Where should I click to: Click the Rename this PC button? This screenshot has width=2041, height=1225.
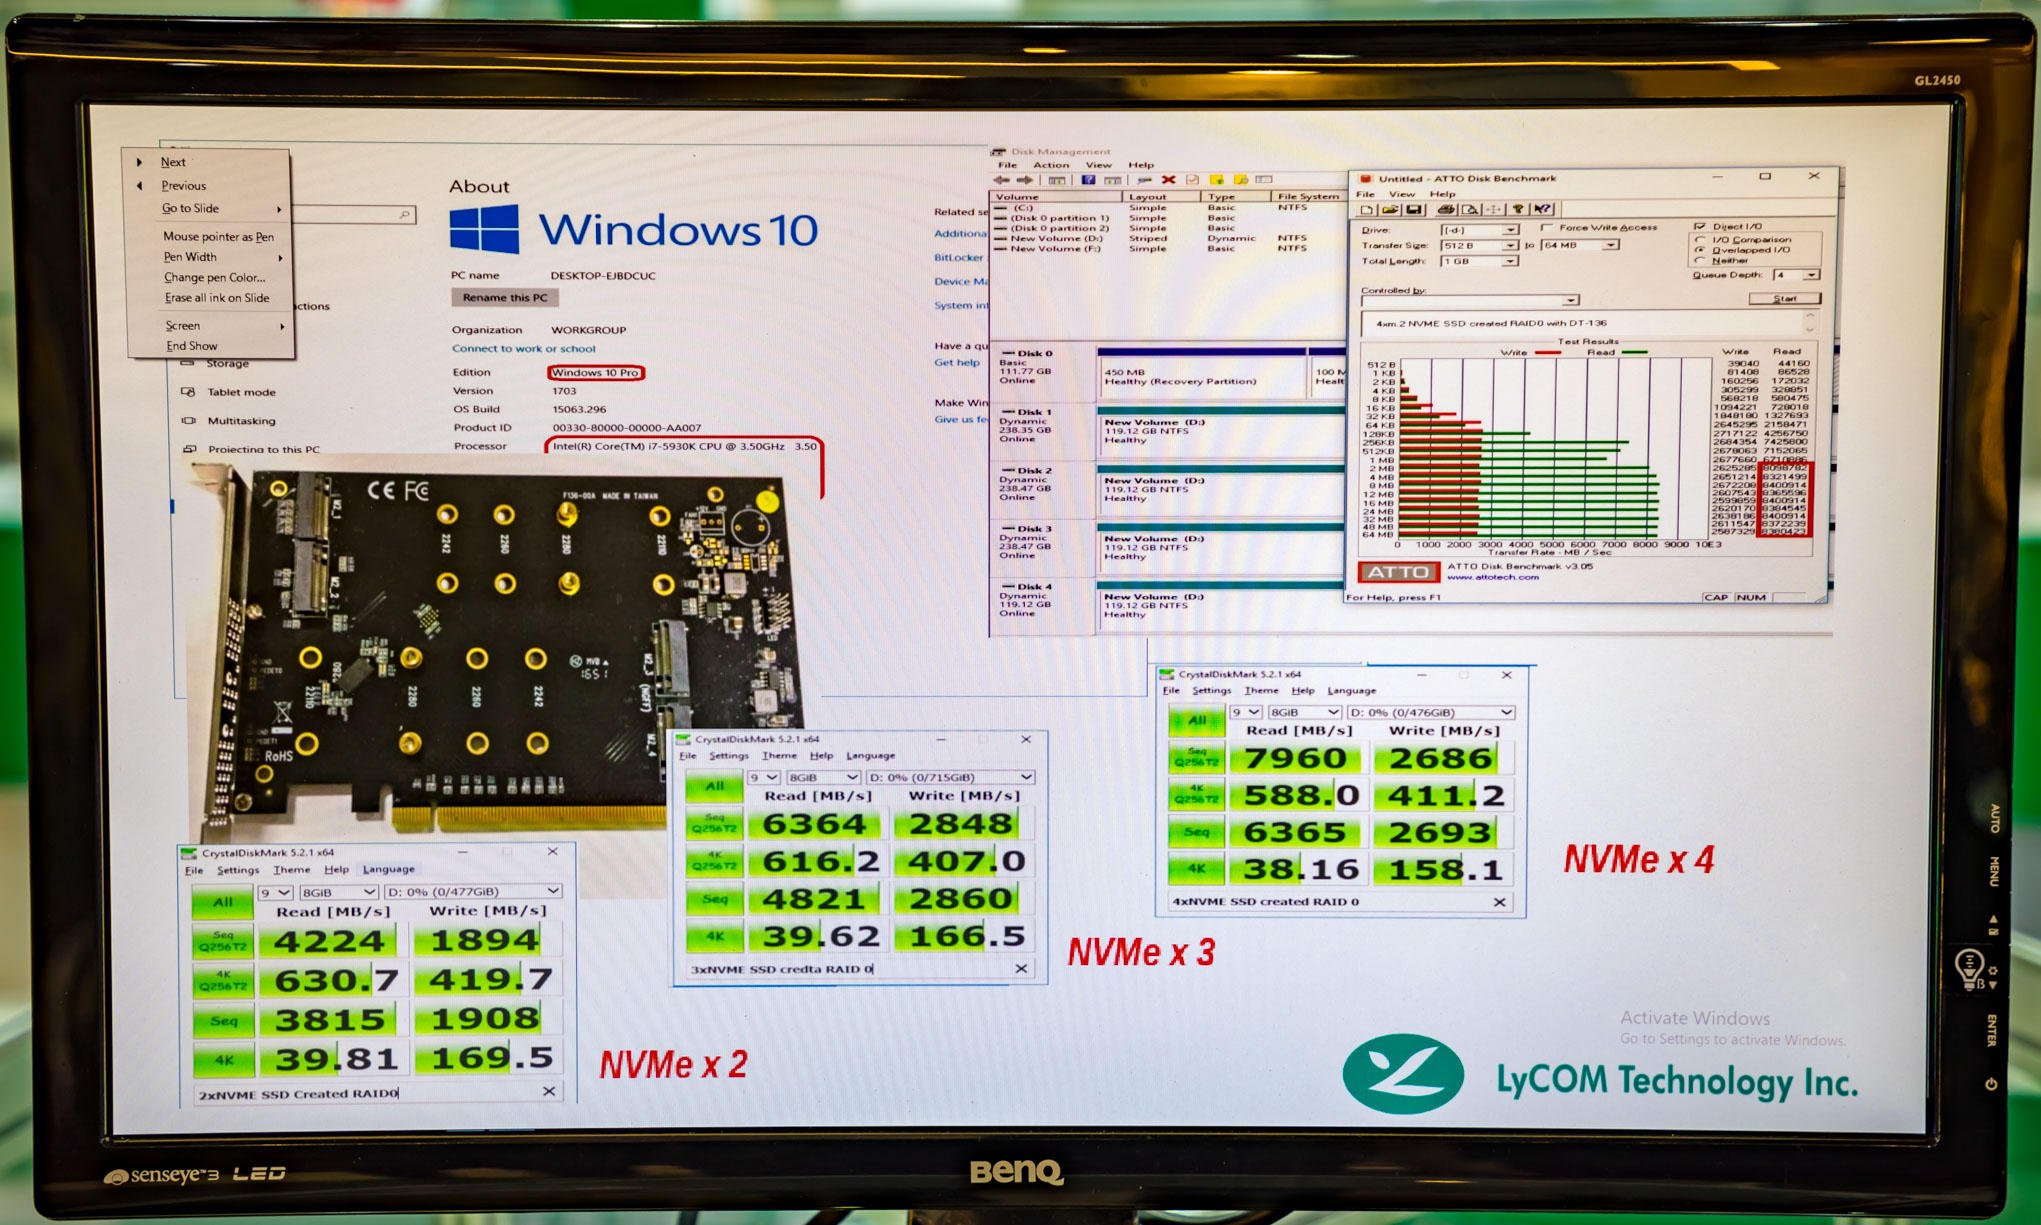click(x=505, y=298)
